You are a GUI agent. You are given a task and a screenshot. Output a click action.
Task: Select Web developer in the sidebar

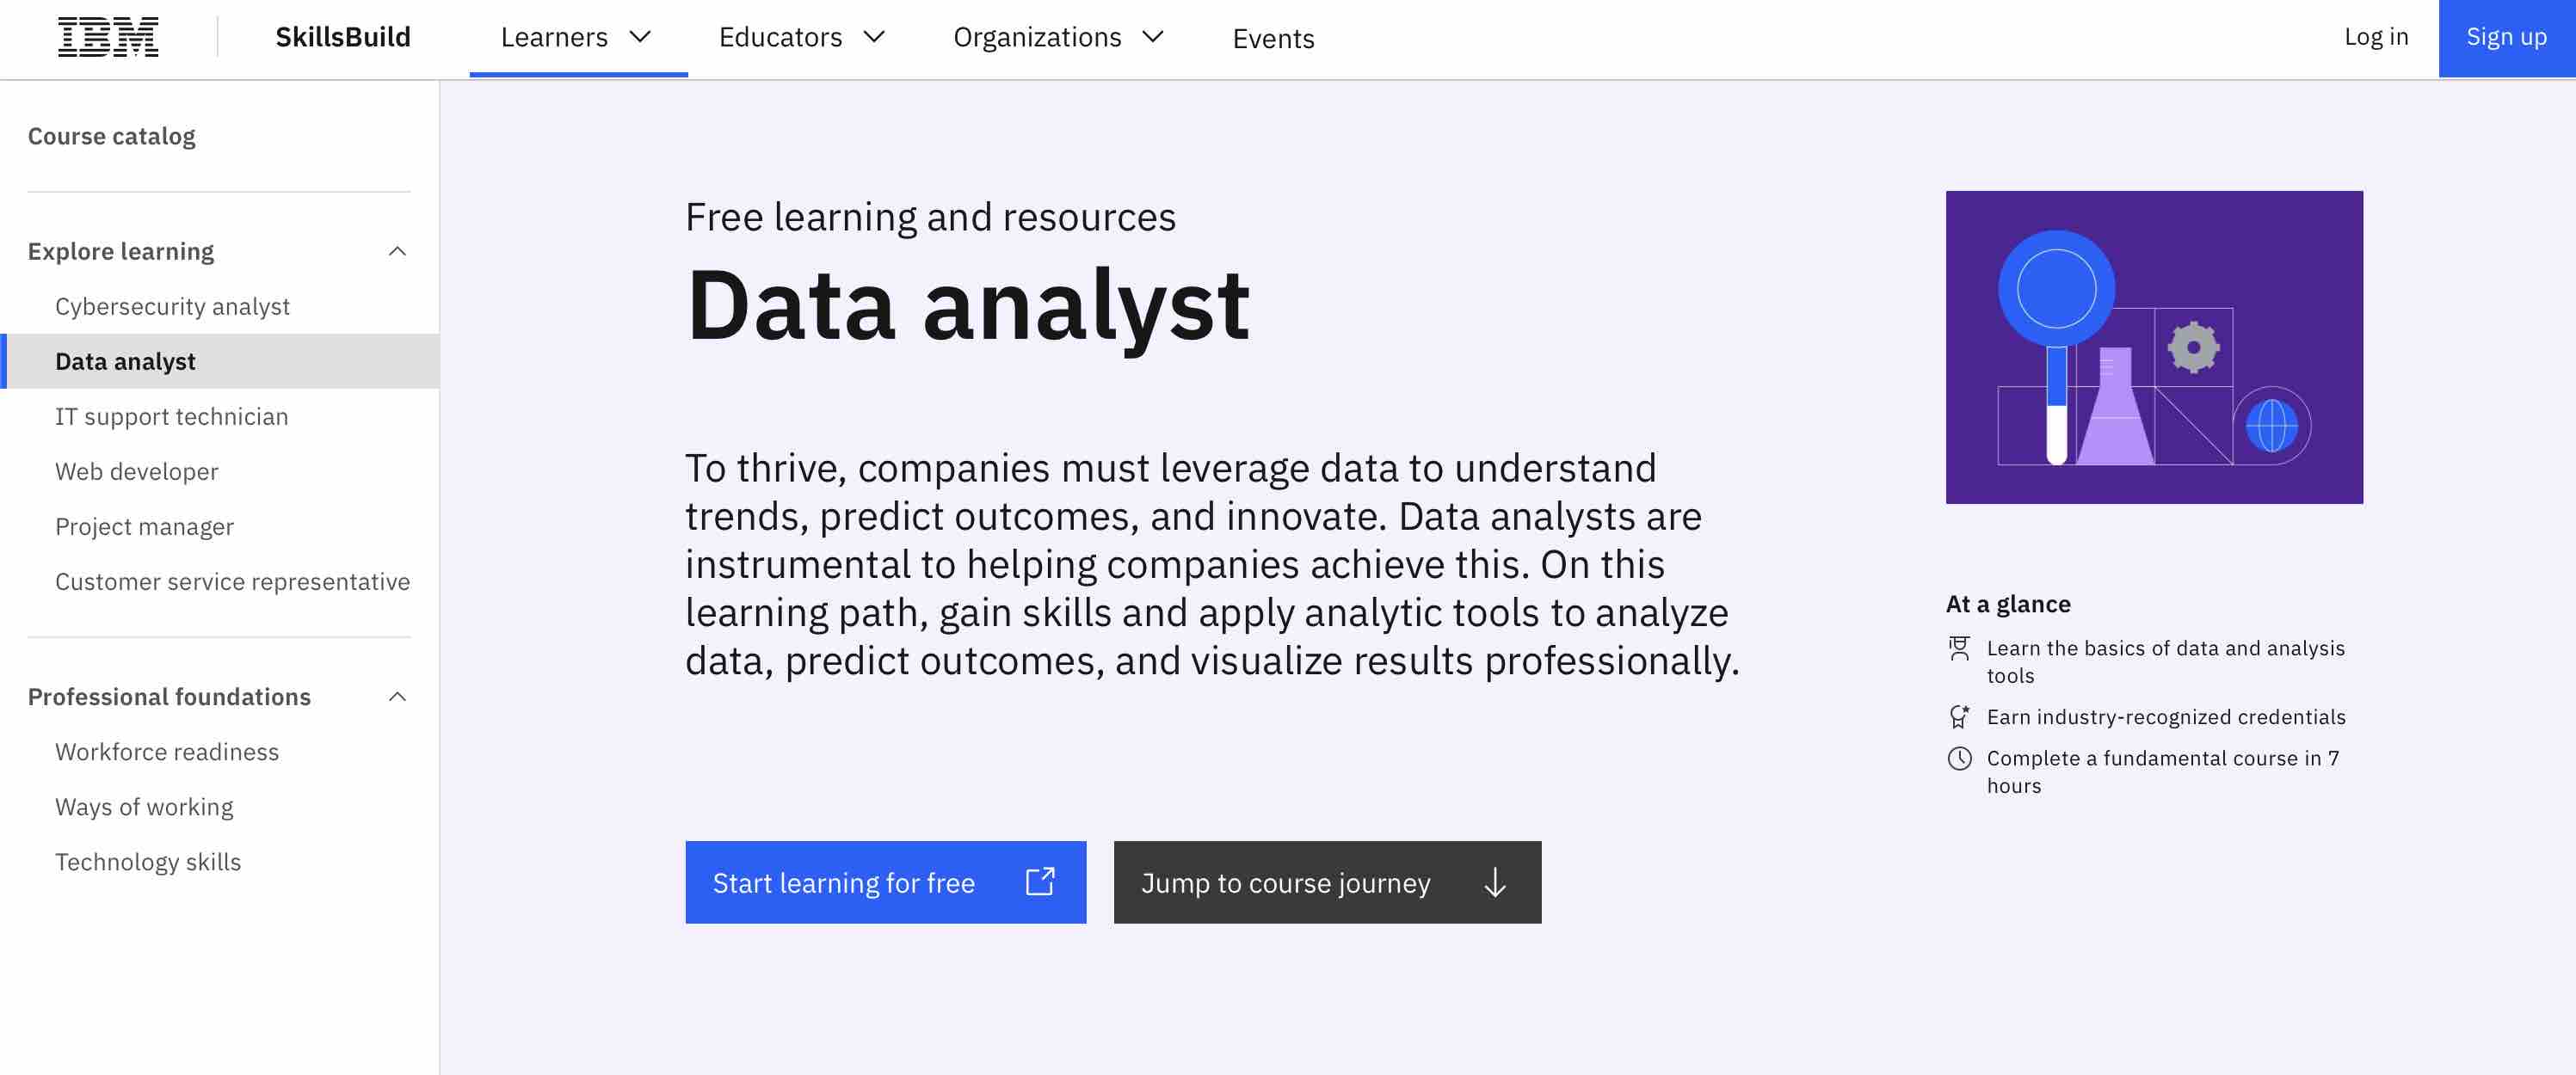coord(137,471)
